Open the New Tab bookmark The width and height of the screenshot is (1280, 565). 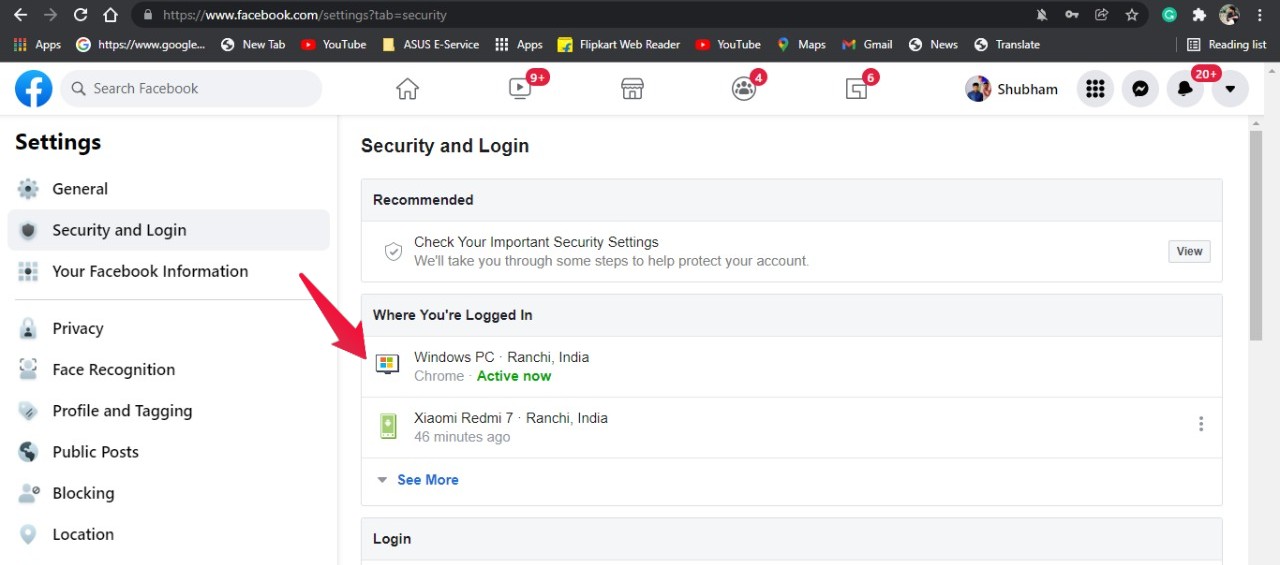[253, 44]
